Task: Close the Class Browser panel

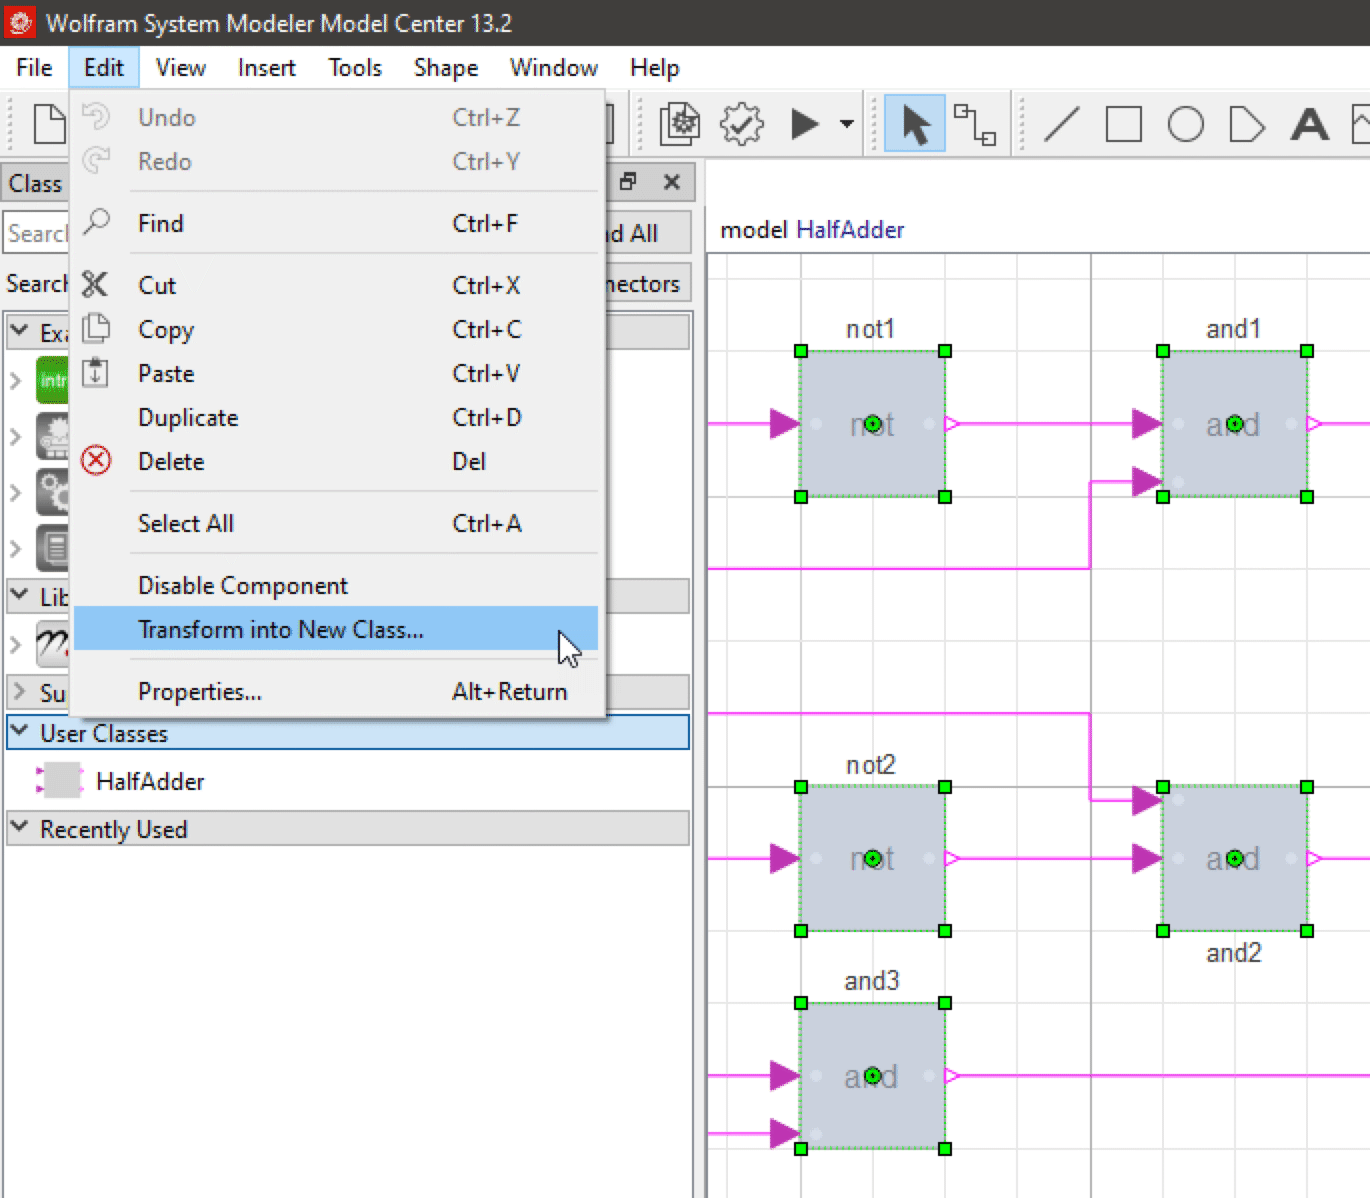Action: click(672, 182)
